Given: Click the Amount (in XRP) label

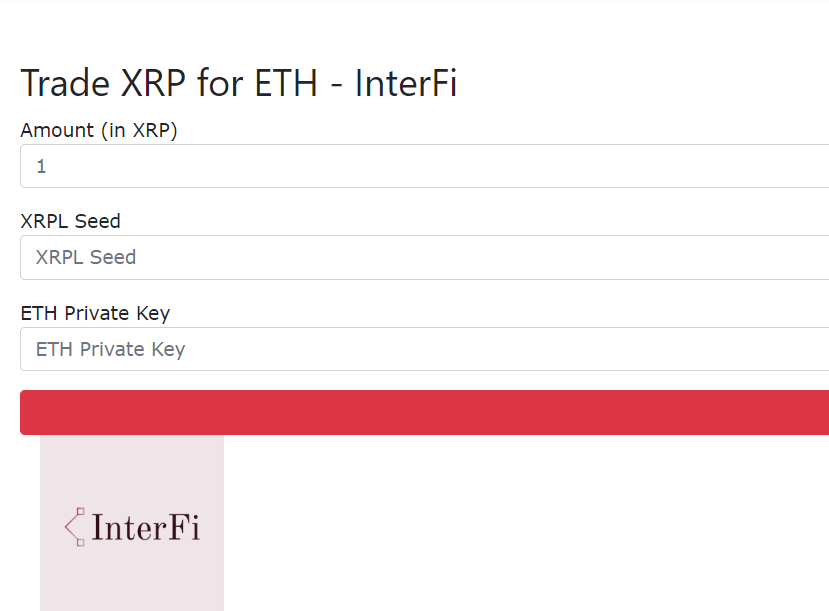Looking at the screenshot, I should (x=98, y=130).
